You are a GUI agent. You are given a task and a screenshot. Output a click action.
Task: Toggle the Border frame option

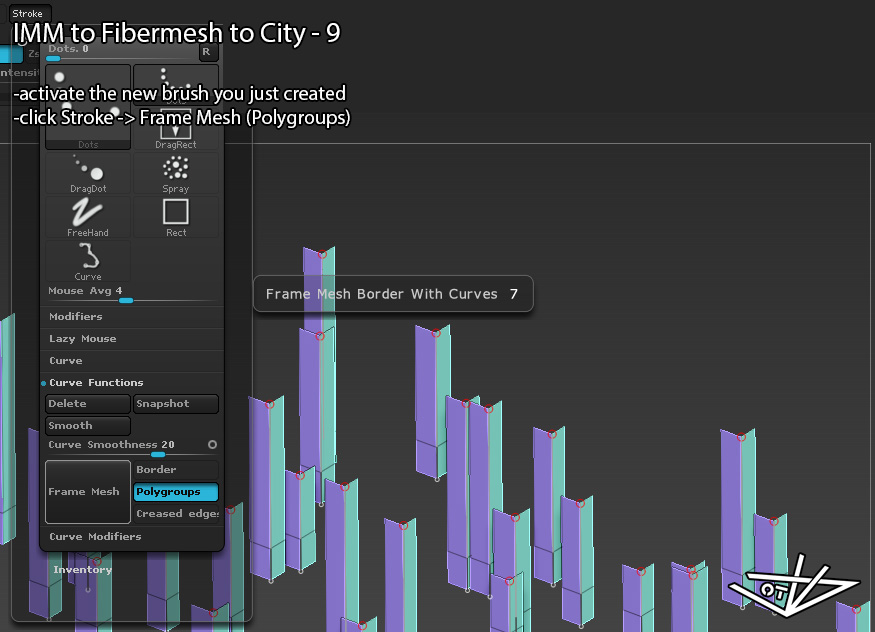tap(176, 470)
